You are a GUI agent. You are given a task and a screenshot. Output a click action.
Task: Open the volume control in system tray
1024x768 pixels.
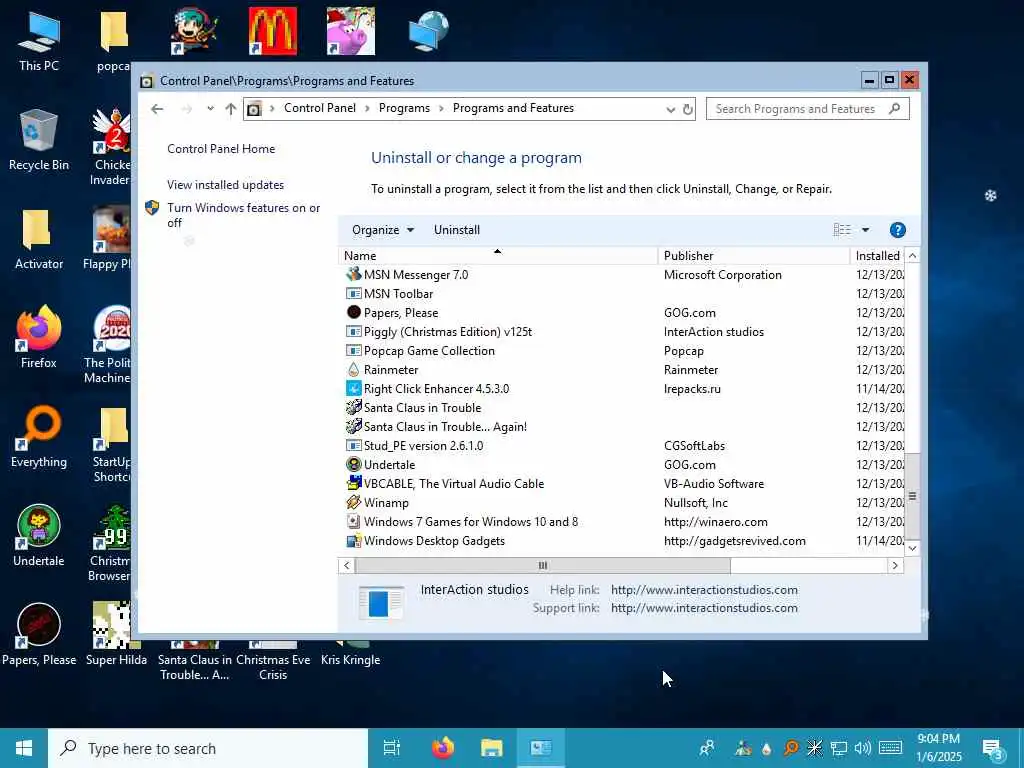[x=863, y=748]
